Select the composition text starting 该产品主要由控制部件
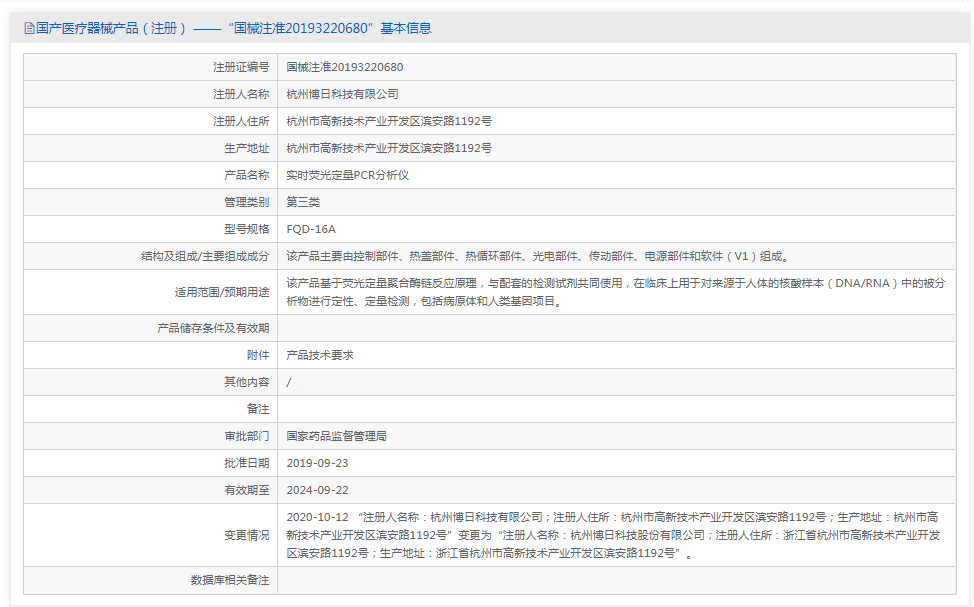974x607 pixels. tap(538, 256)
